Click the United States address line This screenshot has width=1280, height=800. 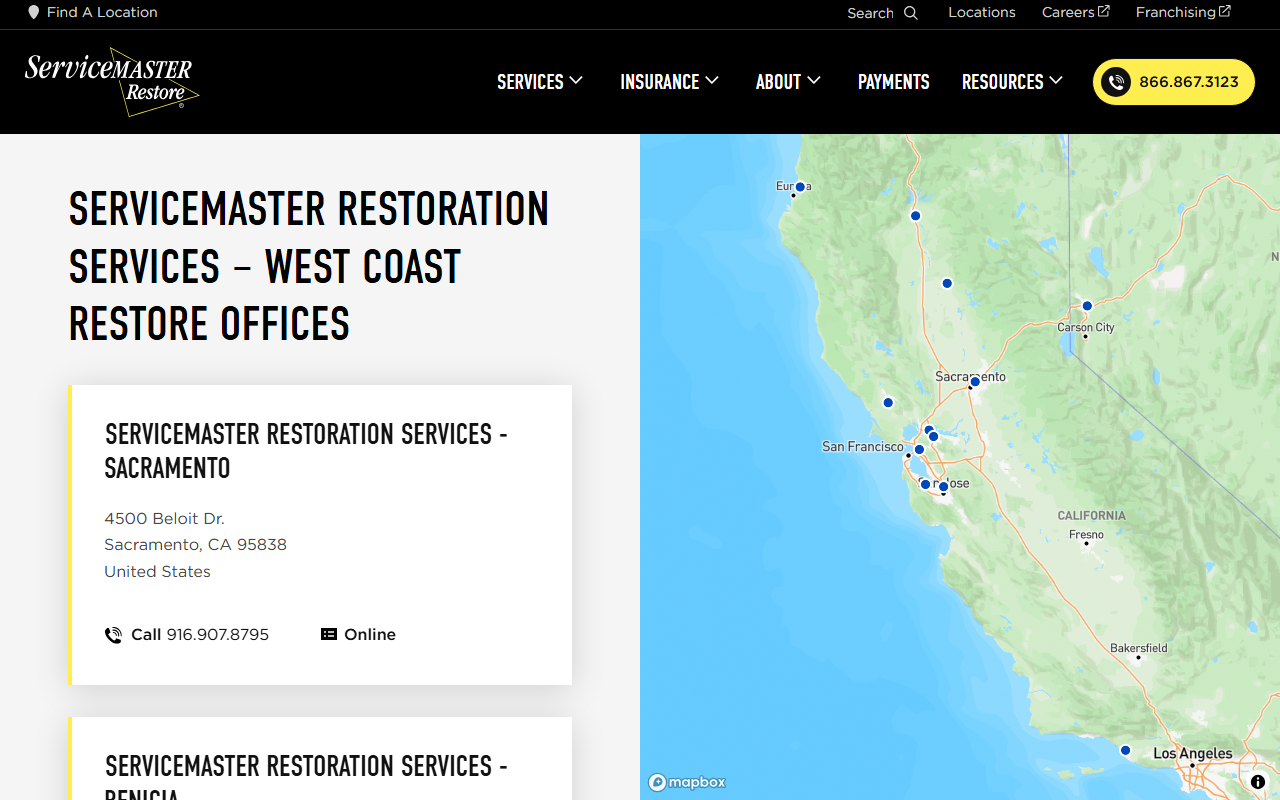[158, 572]
